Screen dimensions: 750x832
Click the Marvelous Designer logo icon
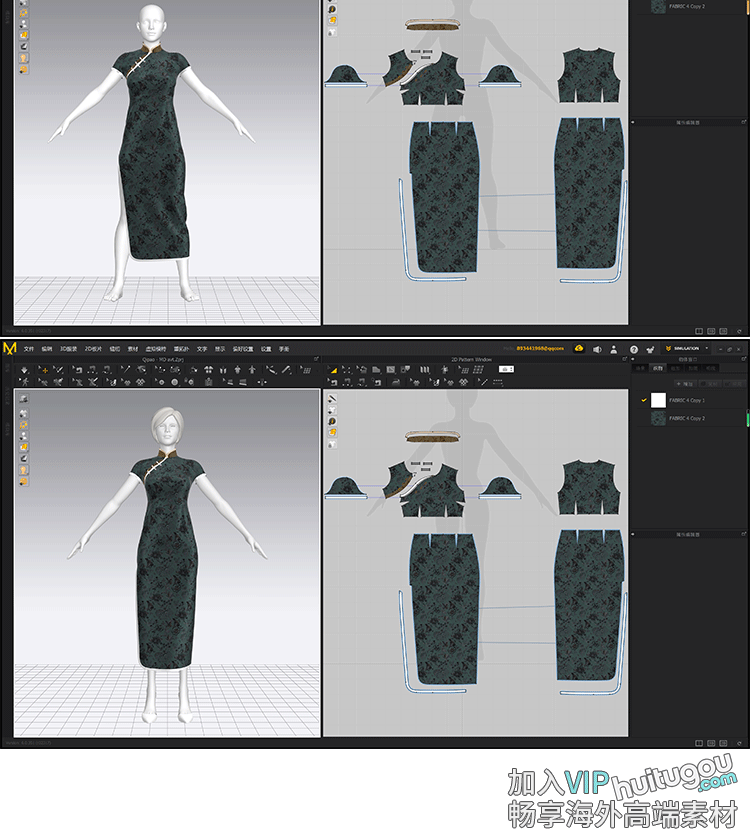point(10,348)
